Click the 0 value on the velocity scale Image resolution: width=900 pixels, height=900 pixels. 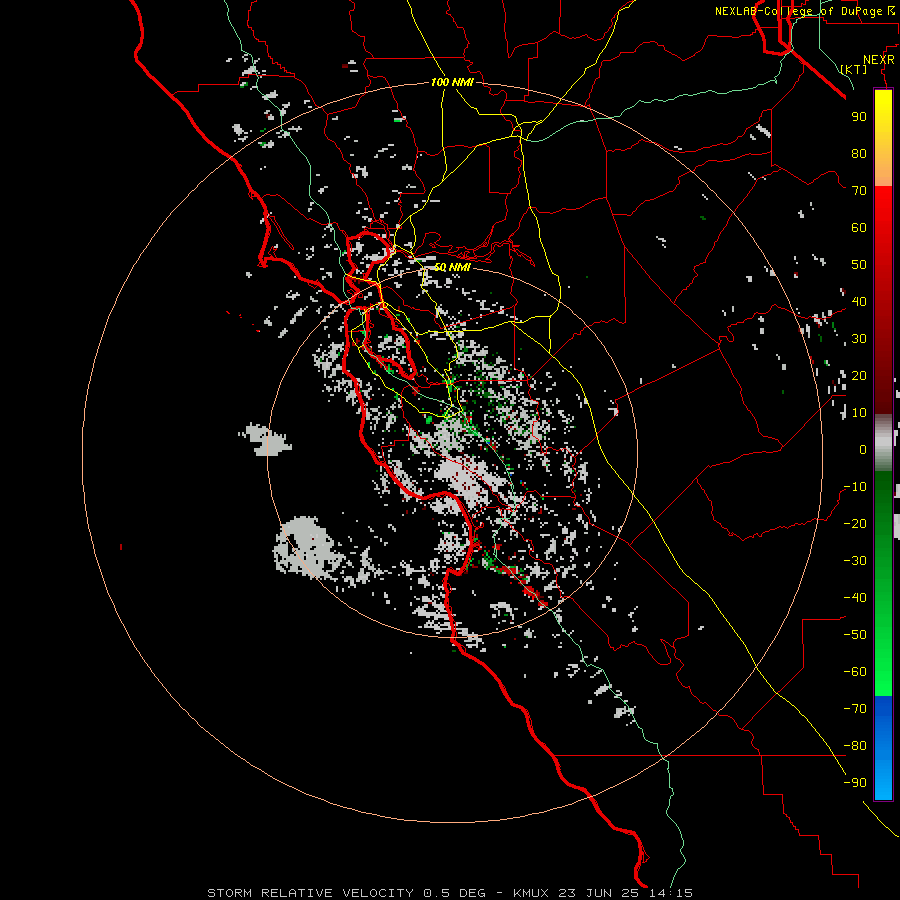point(863,449)
